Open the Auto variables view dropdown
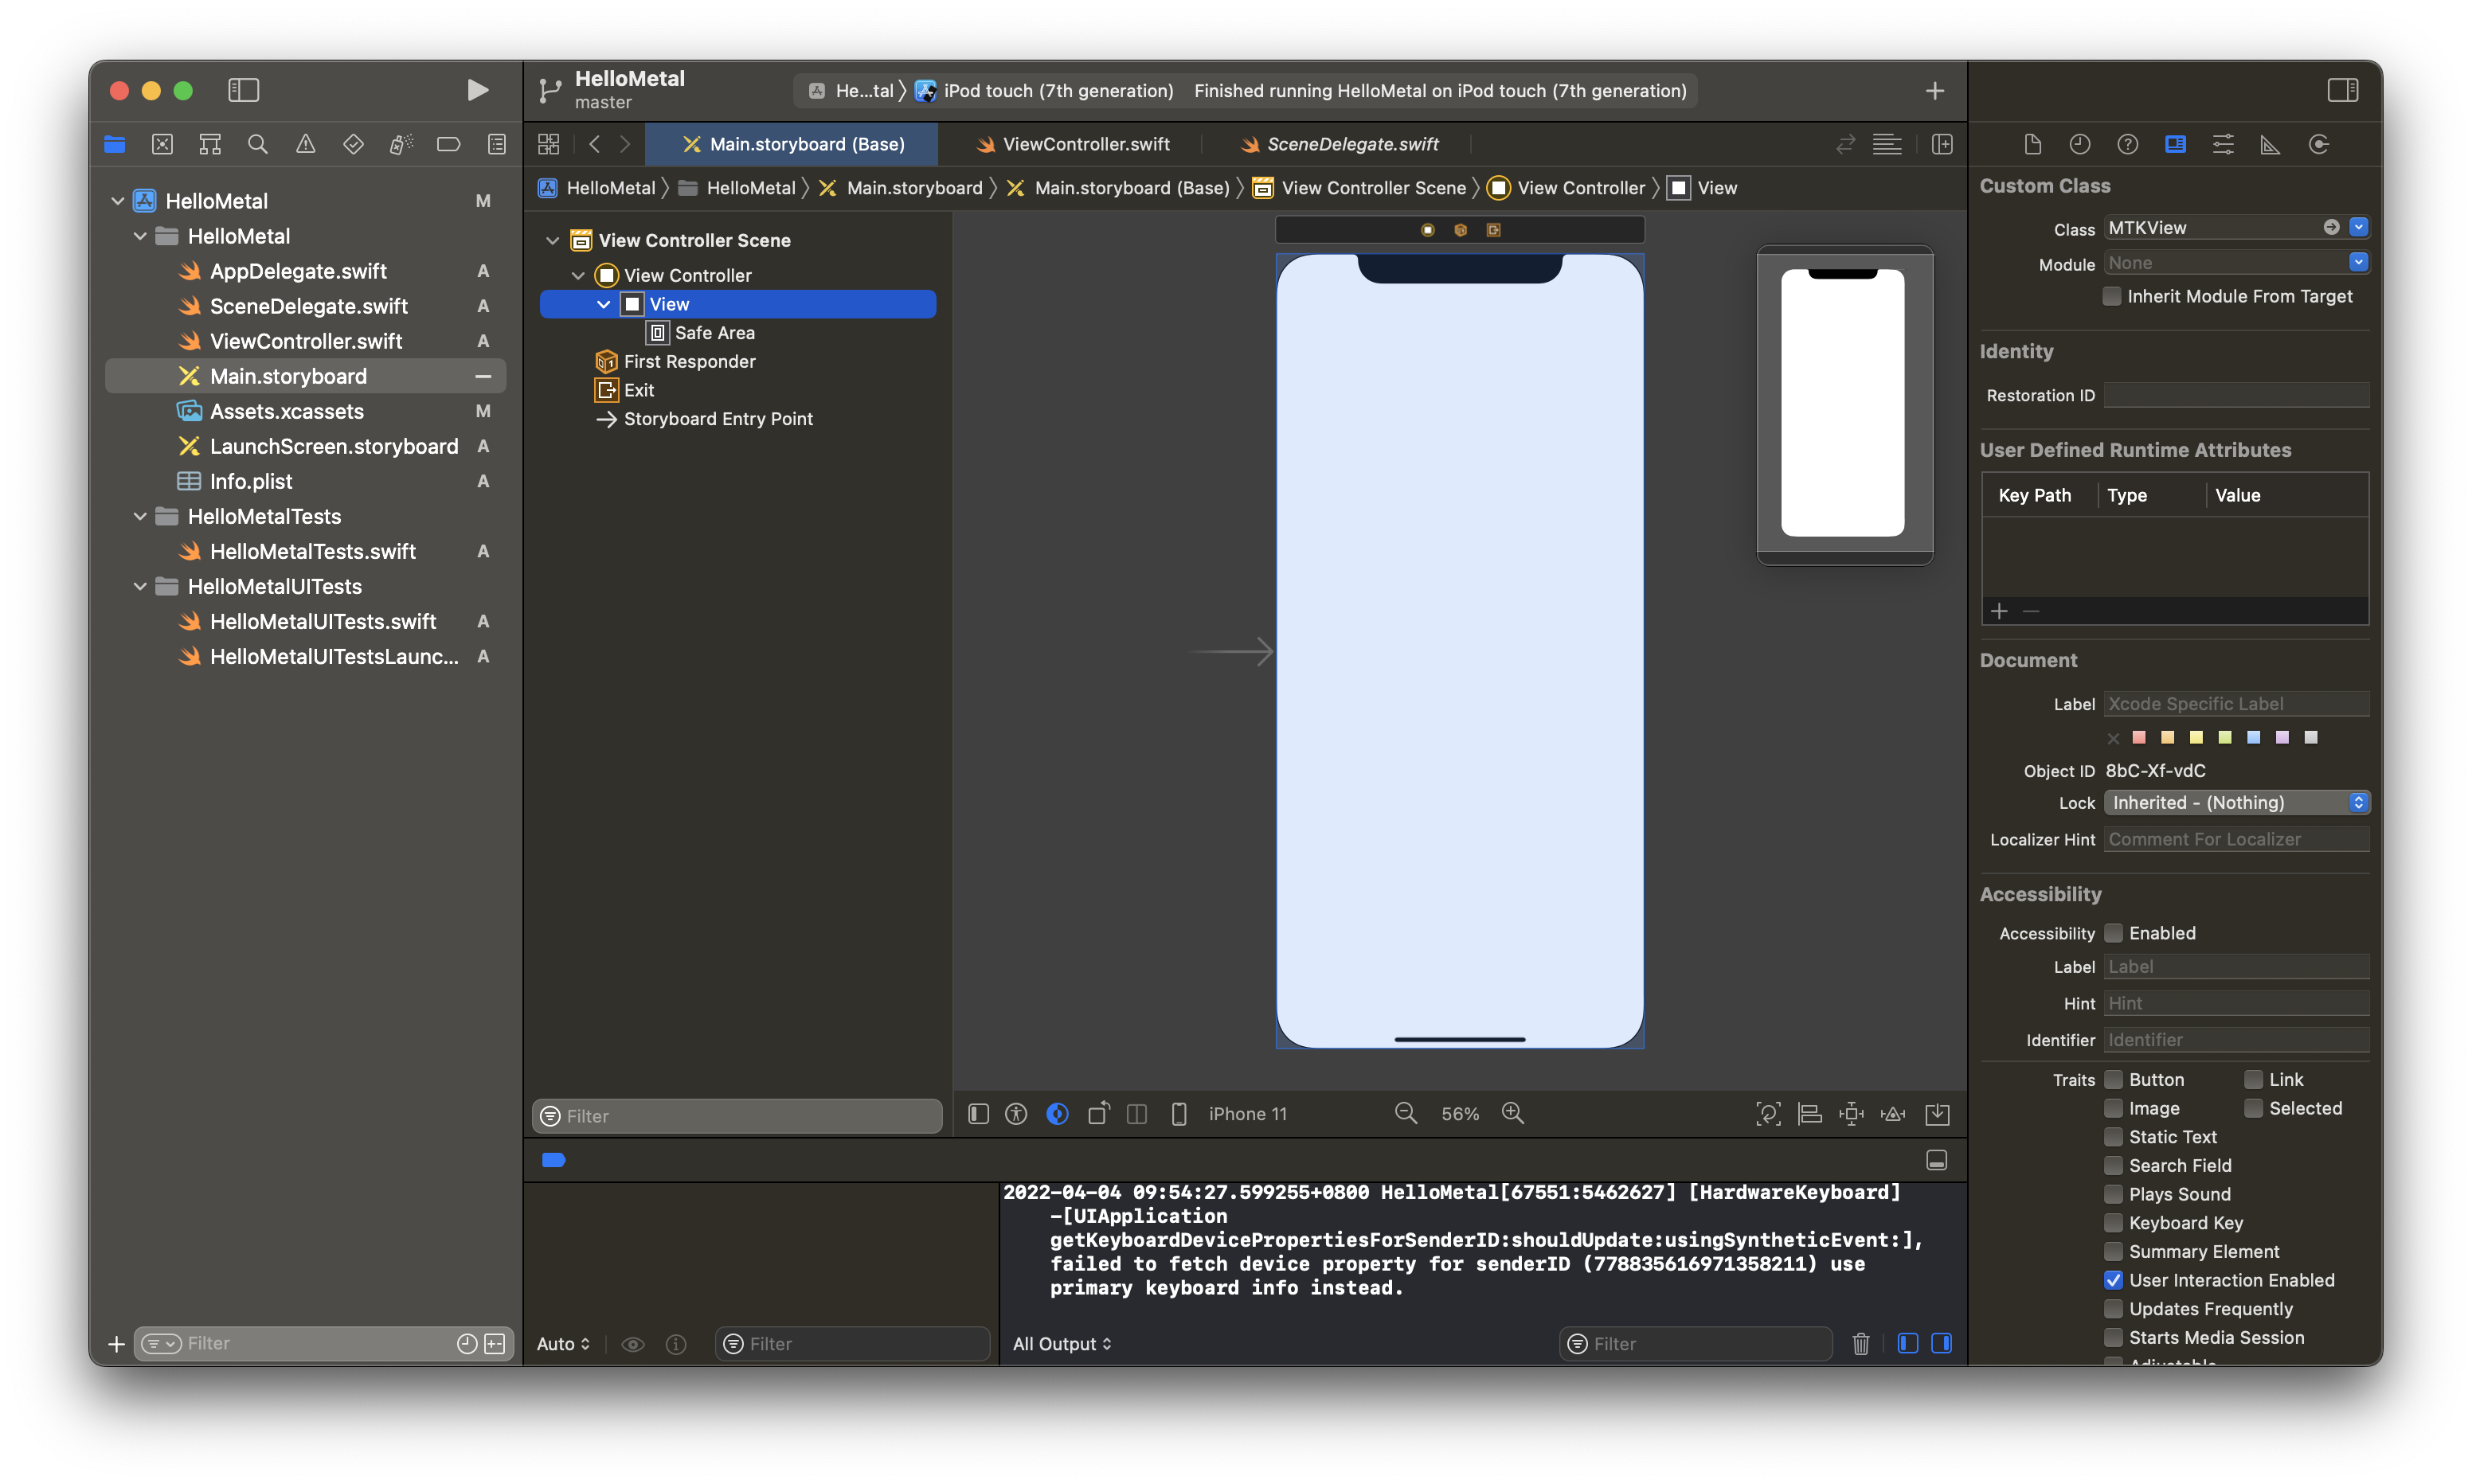Image resolution: width=2472 pixels, height=1484 pixels. (563, 1345)
